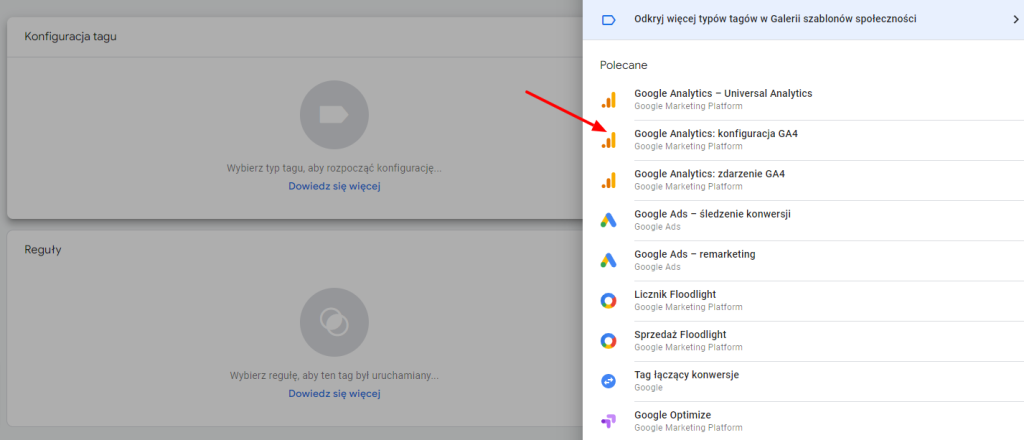The image size is (1024, 440).
Task: Click the tag type placeholder circle
Action: [x=334, y=115]
